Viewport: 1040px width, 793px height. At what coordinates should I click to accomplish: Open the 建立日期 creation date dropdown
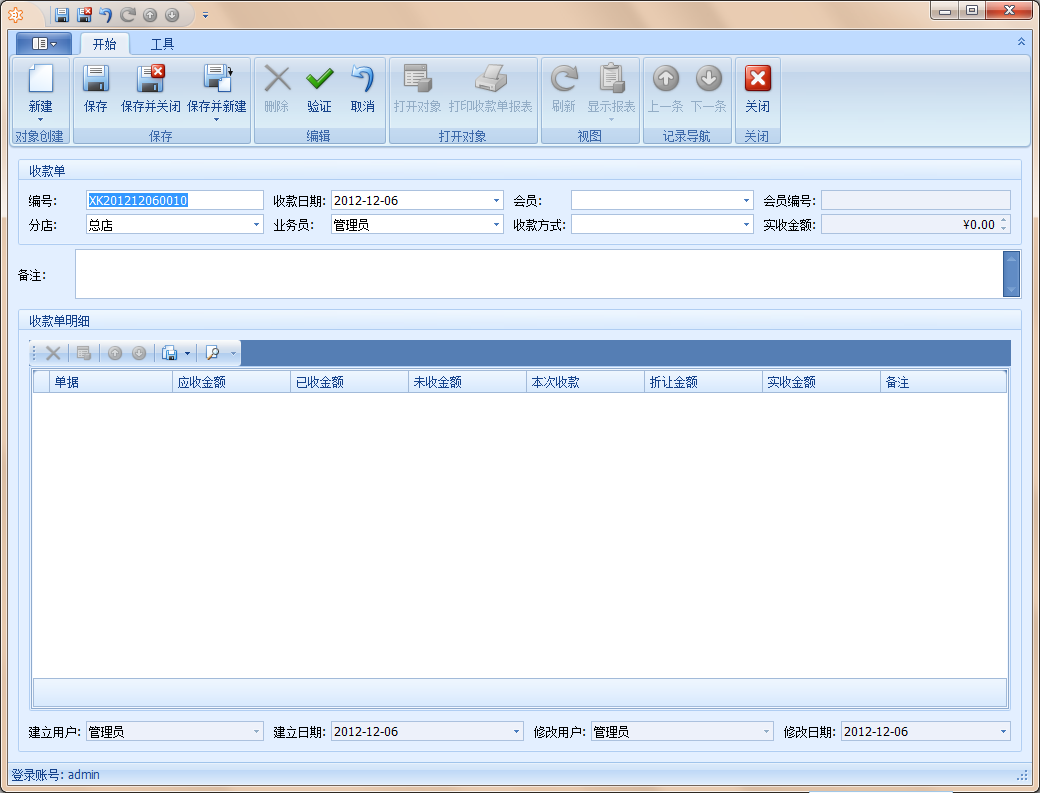(517, 732)
